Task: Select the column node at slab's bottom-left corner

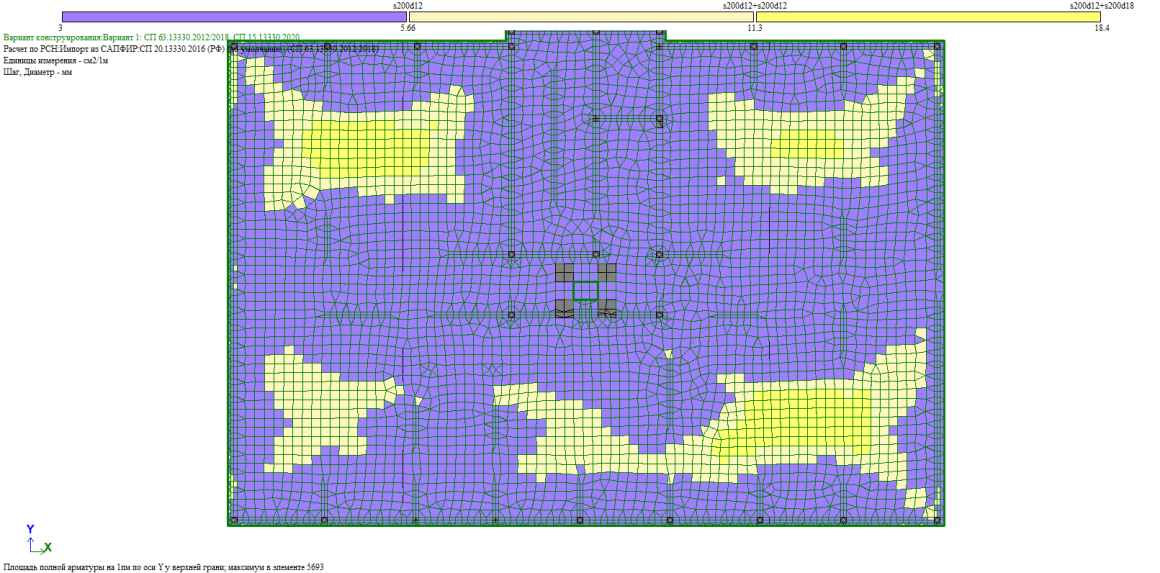Action: tap(234, 520)
